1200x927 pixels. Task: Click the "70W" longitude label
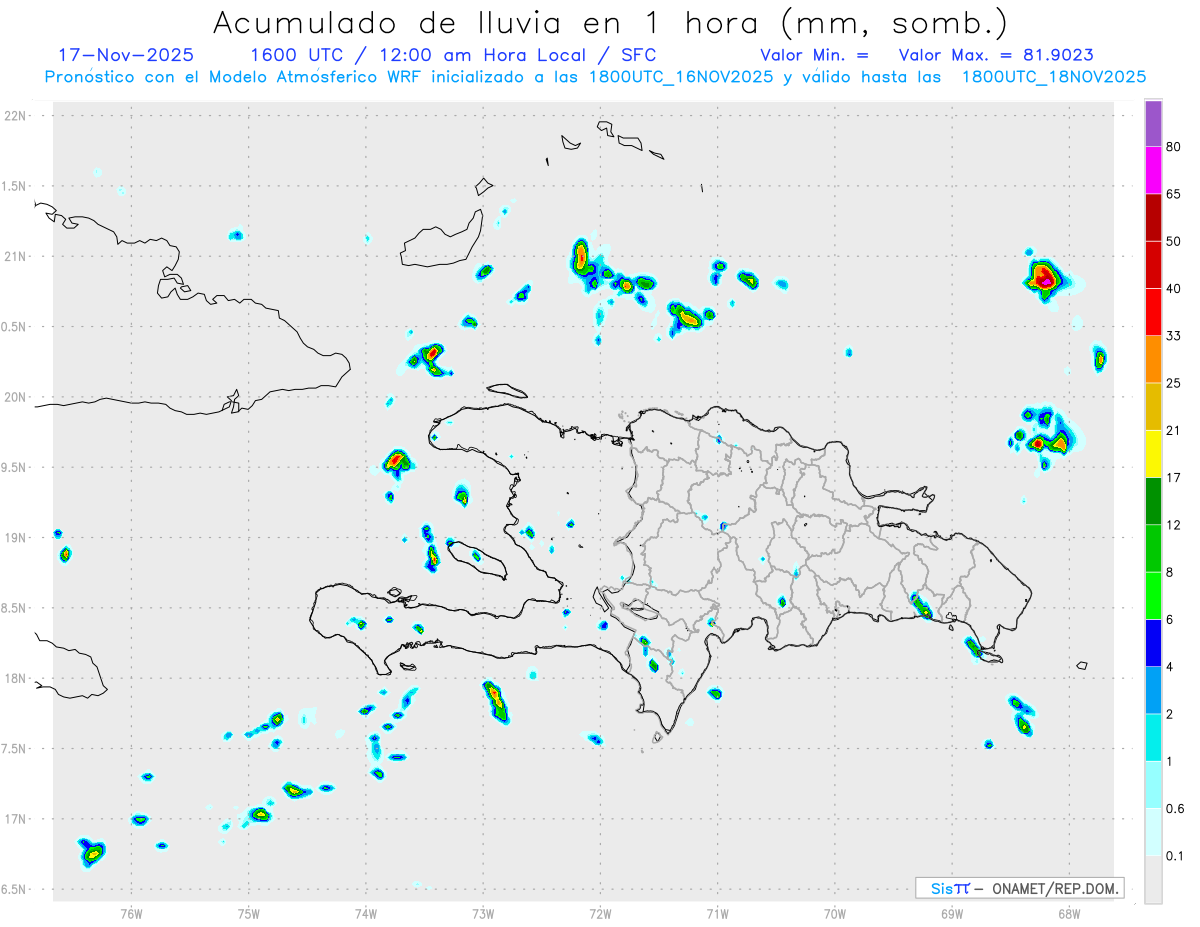835,913
